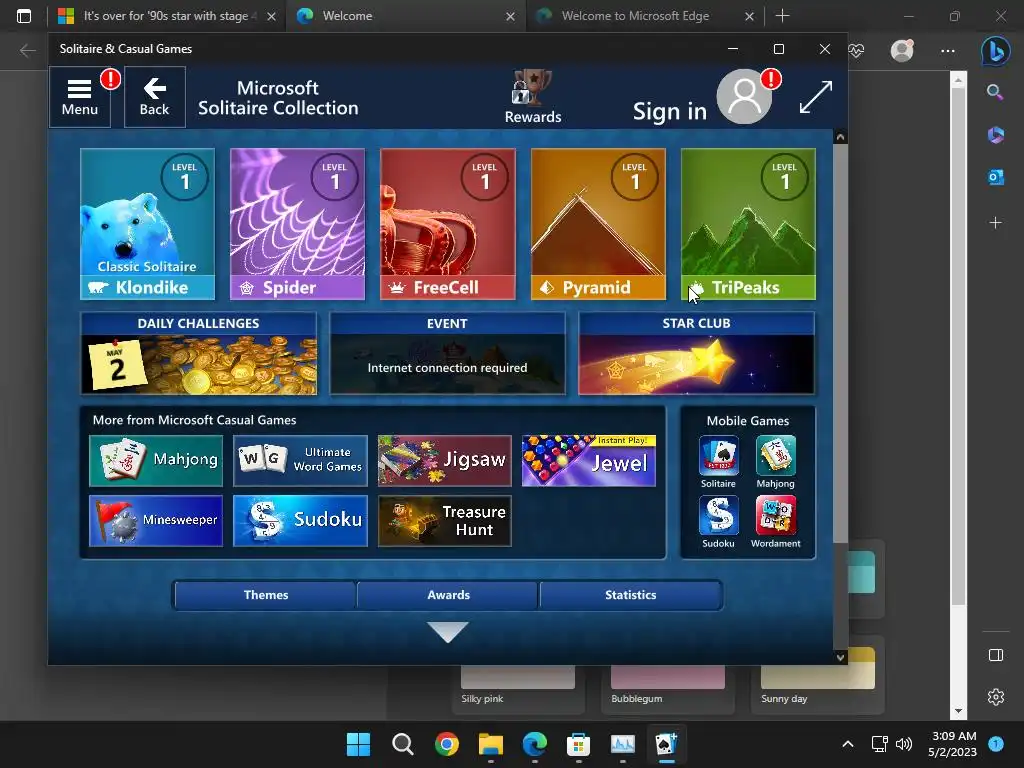The width and height of the screenshot is (1024, 768).
Task: Show hidden system tray icons
Action: 848,744
